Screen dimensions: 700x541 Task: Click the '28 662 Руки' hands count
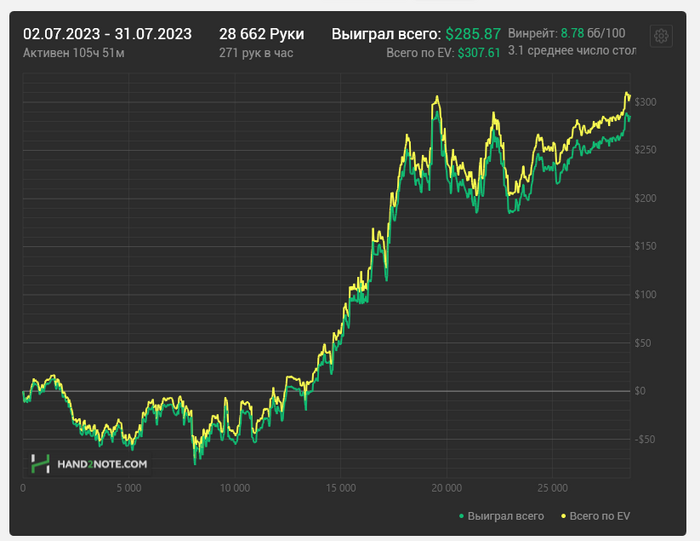point(262,34)
